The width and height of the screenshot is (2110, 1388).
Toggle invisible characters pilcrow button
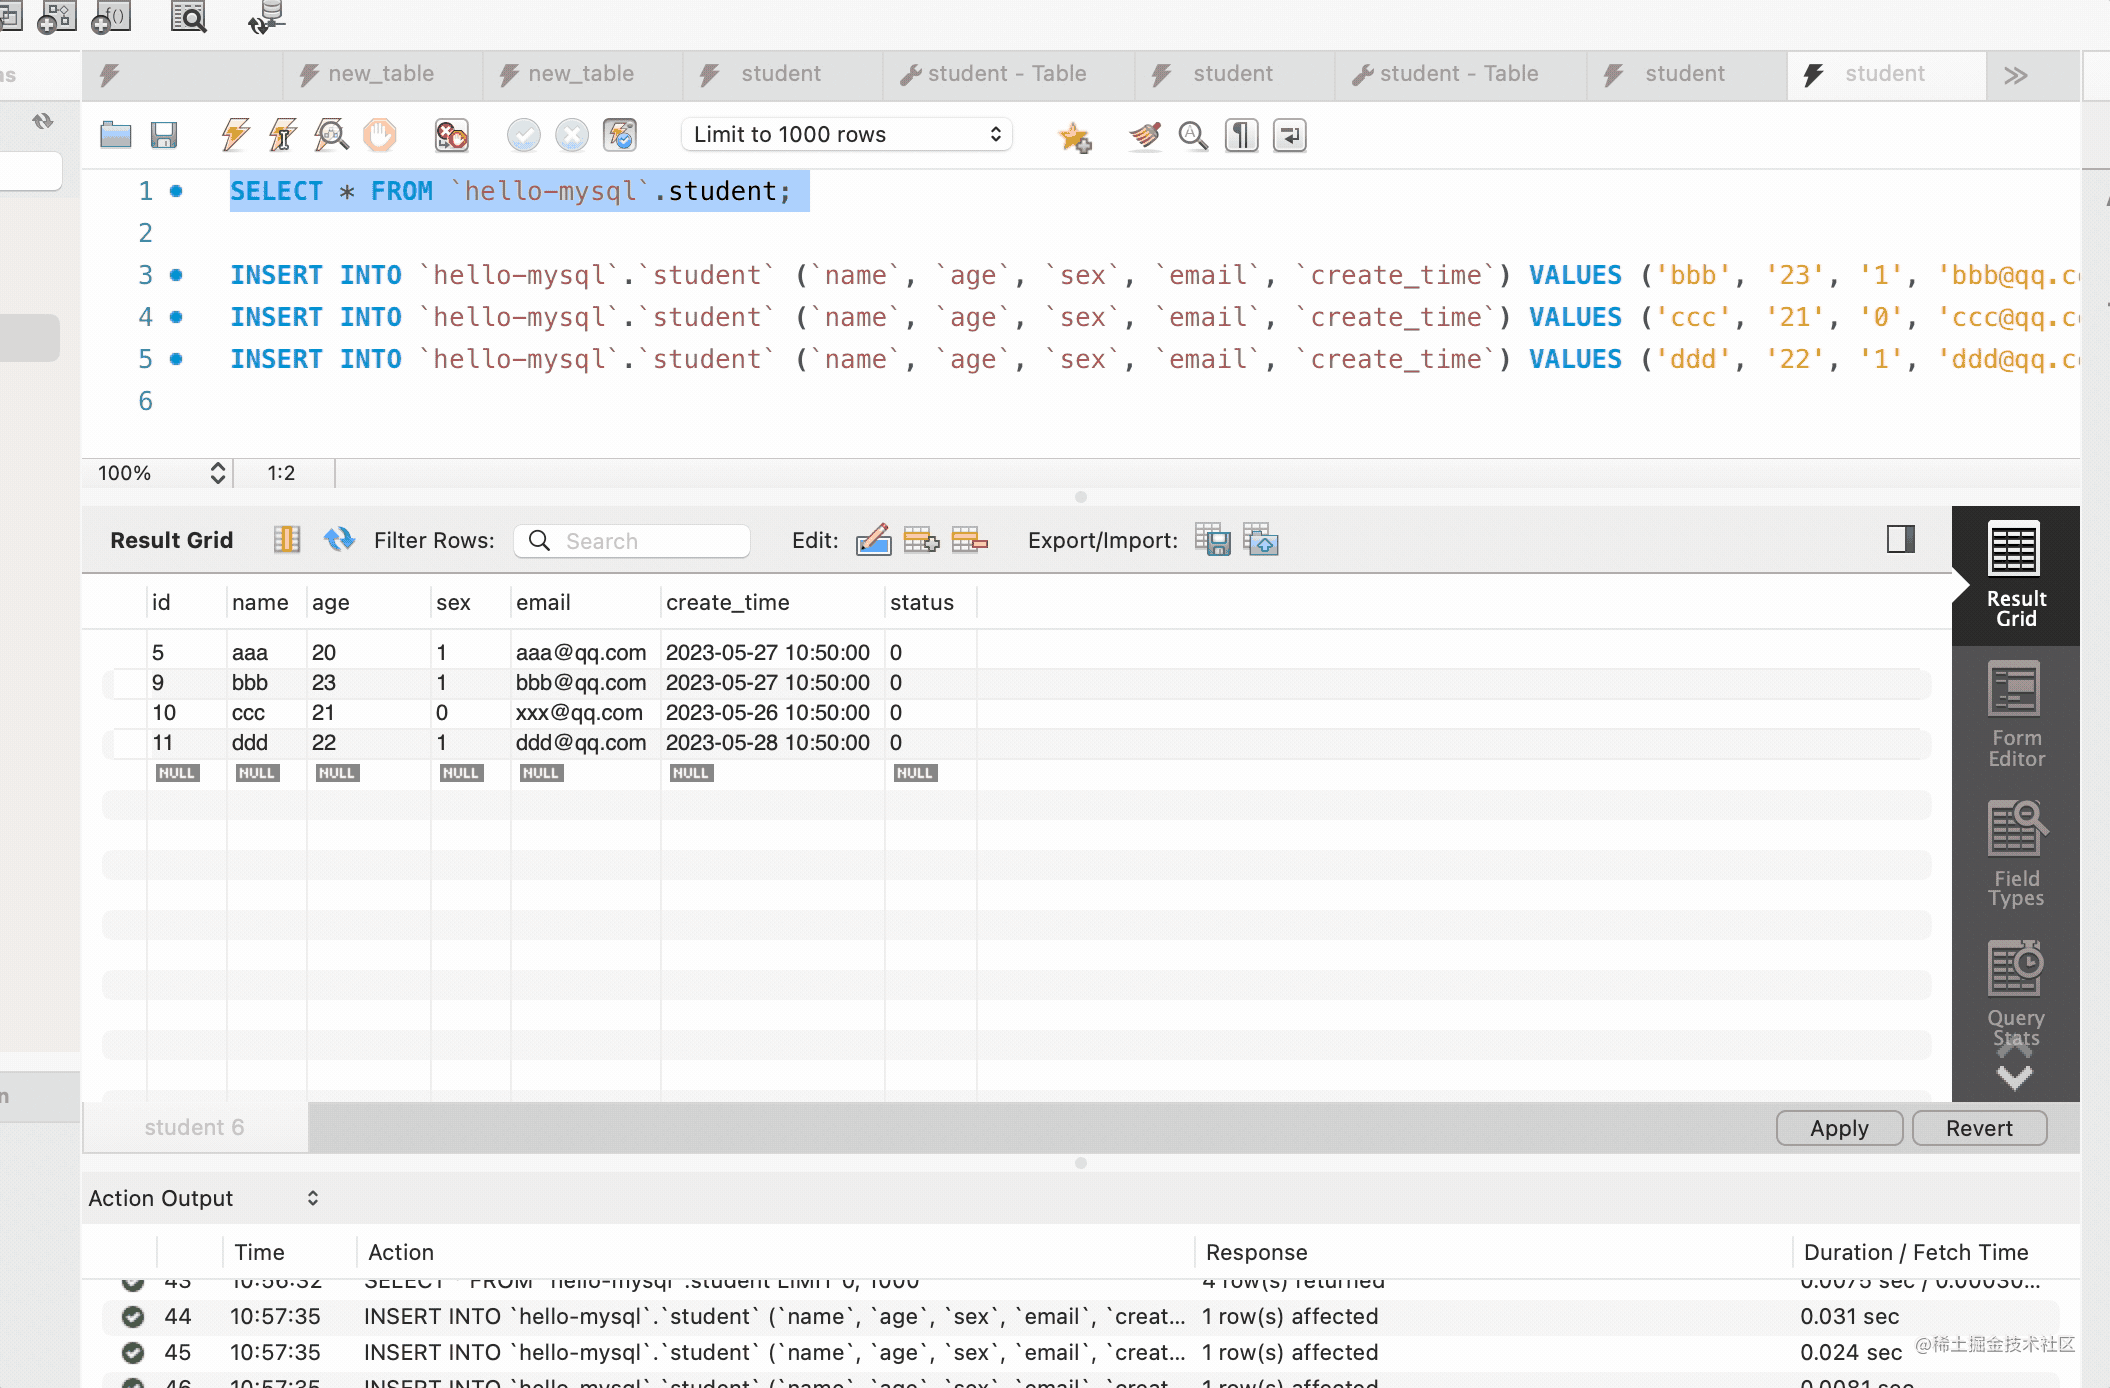tap(1241, 135)
